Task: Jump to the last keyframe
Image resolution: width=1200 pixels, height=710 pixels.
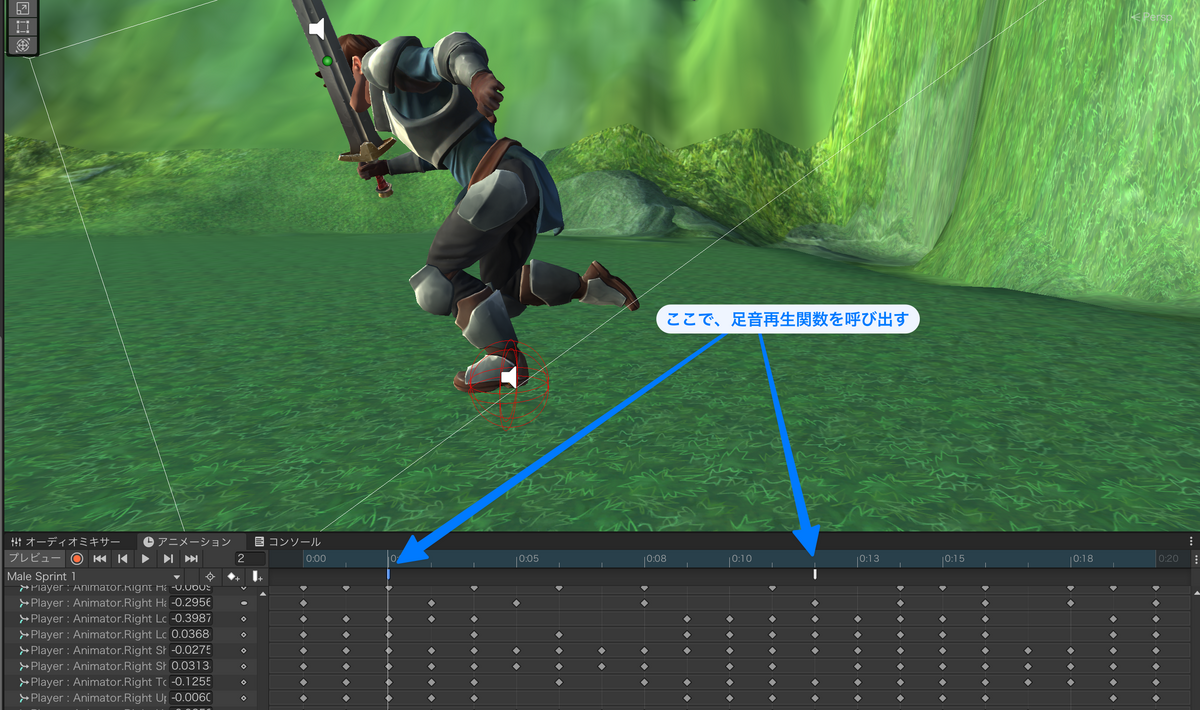Action: point(192,558)
